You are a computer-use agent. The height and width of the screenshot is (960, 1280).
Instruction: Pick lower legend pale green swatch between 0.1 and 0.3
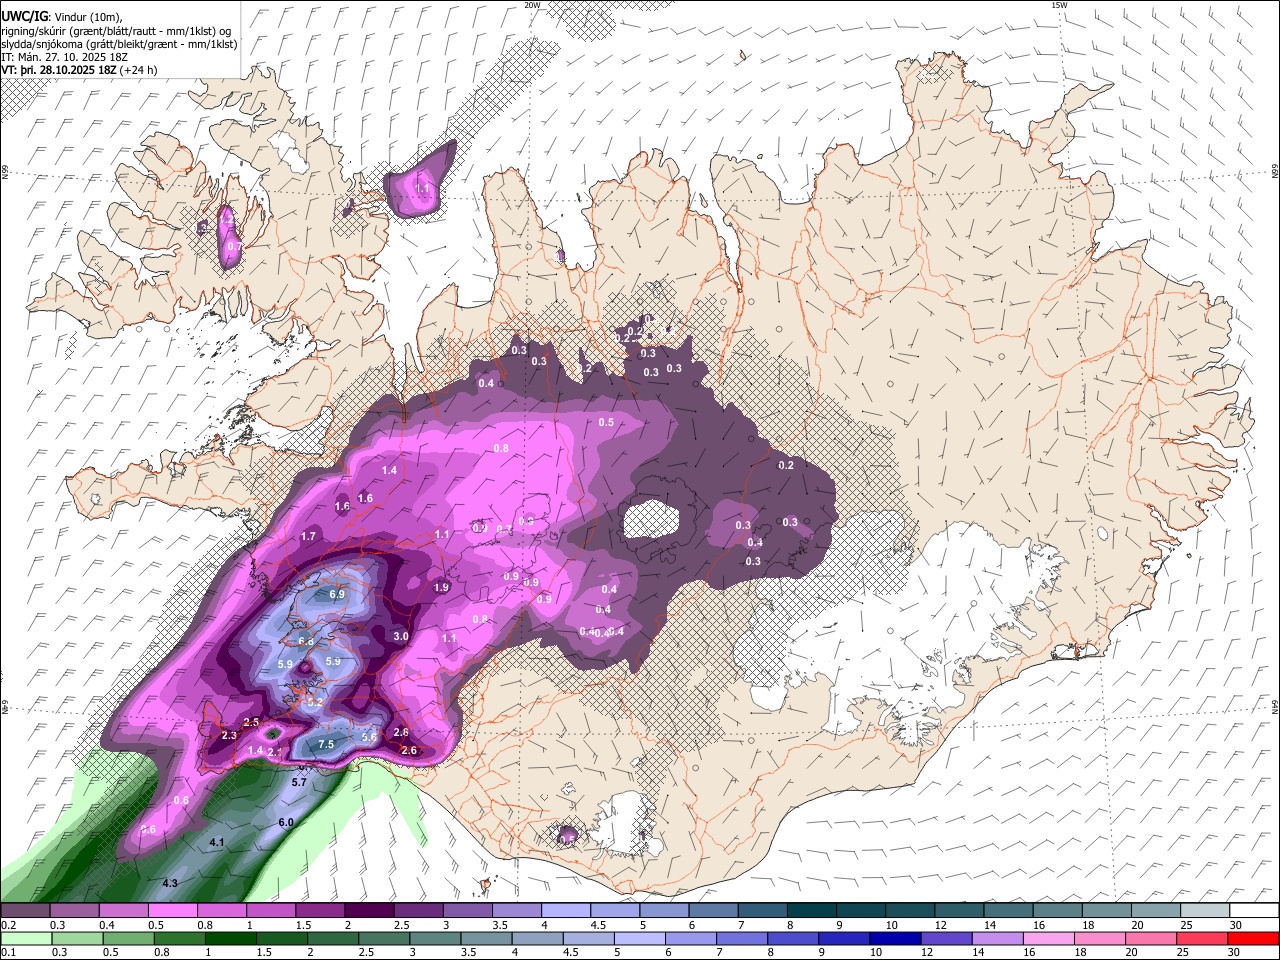coord(24,938)
